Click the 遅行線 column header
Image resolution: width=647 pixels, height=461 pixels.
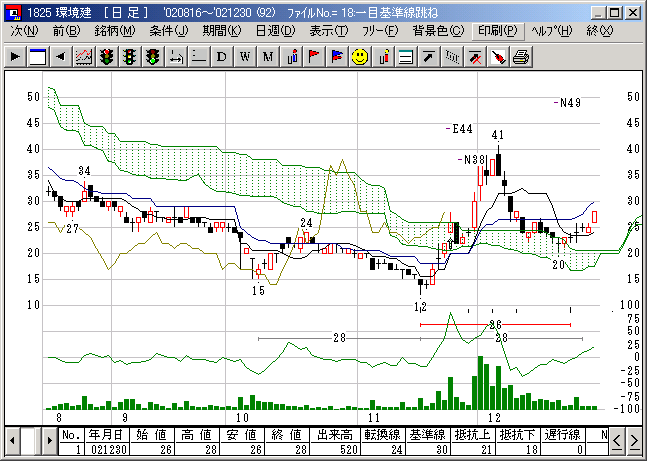563,435
